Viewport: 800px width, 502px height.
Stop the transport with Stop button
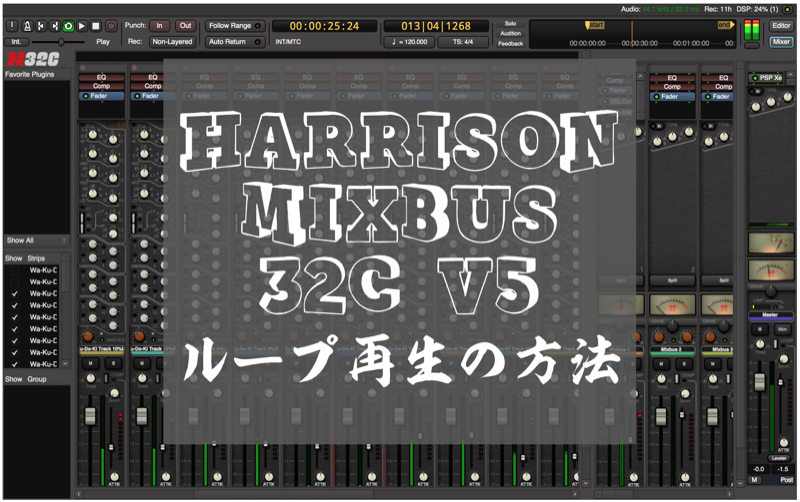[x=95, y=26]
